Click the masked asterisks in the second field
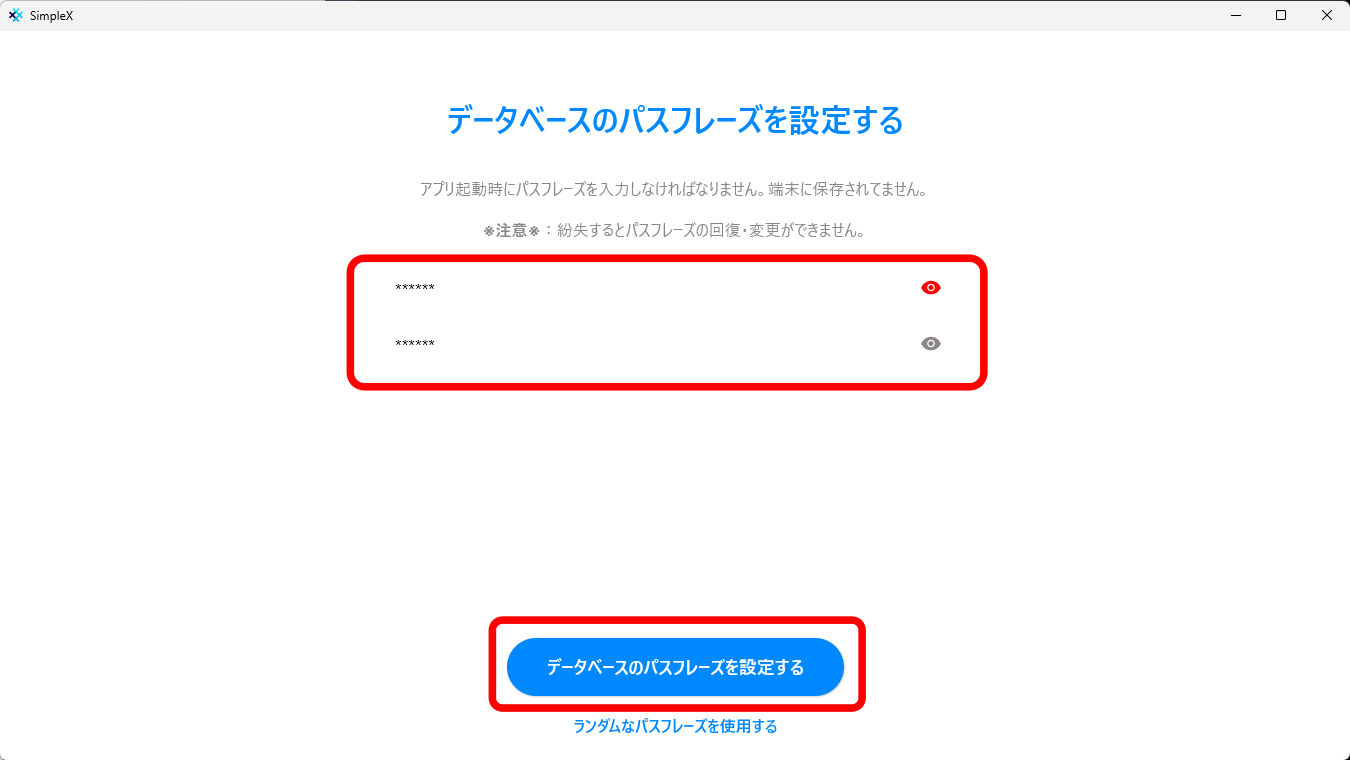 [x=415, y=344]
